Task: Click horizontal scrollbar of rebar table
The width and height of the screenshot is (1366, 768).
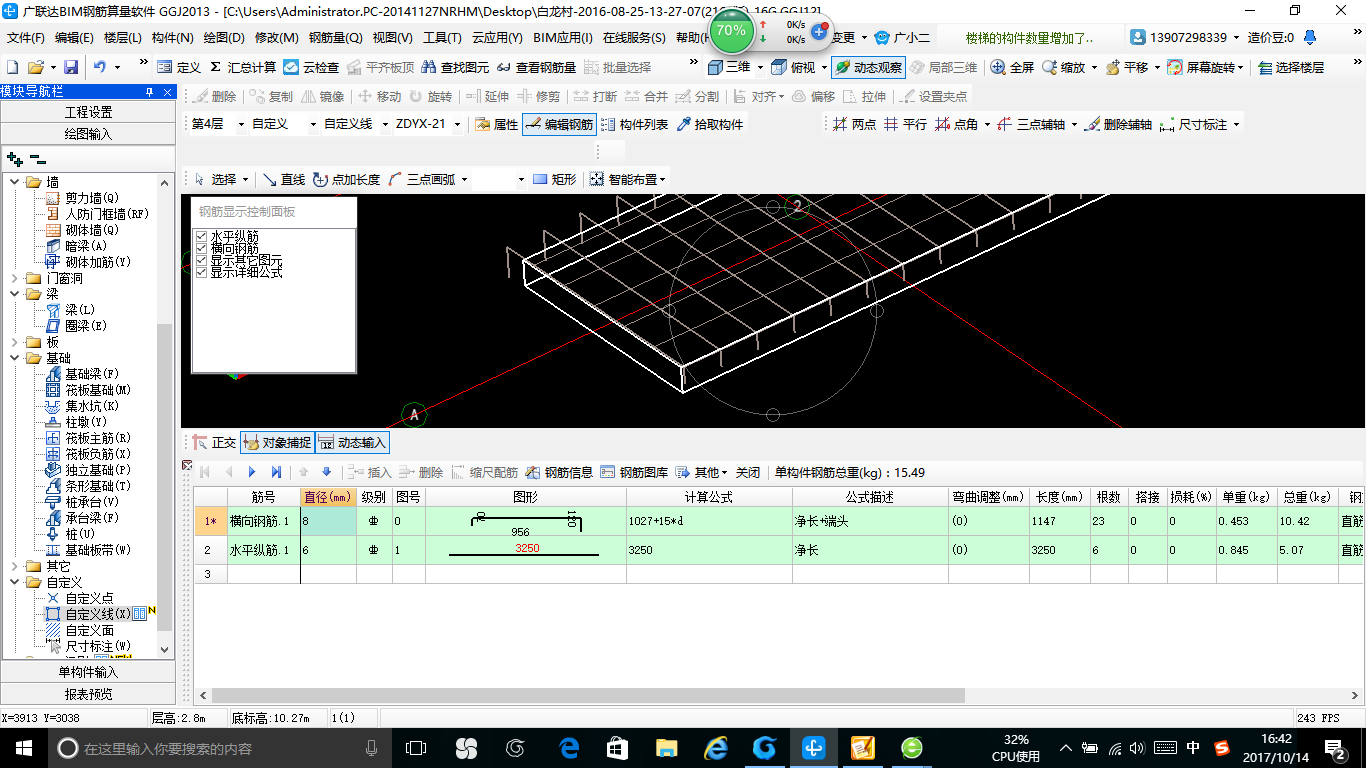Action: point(587,695)
